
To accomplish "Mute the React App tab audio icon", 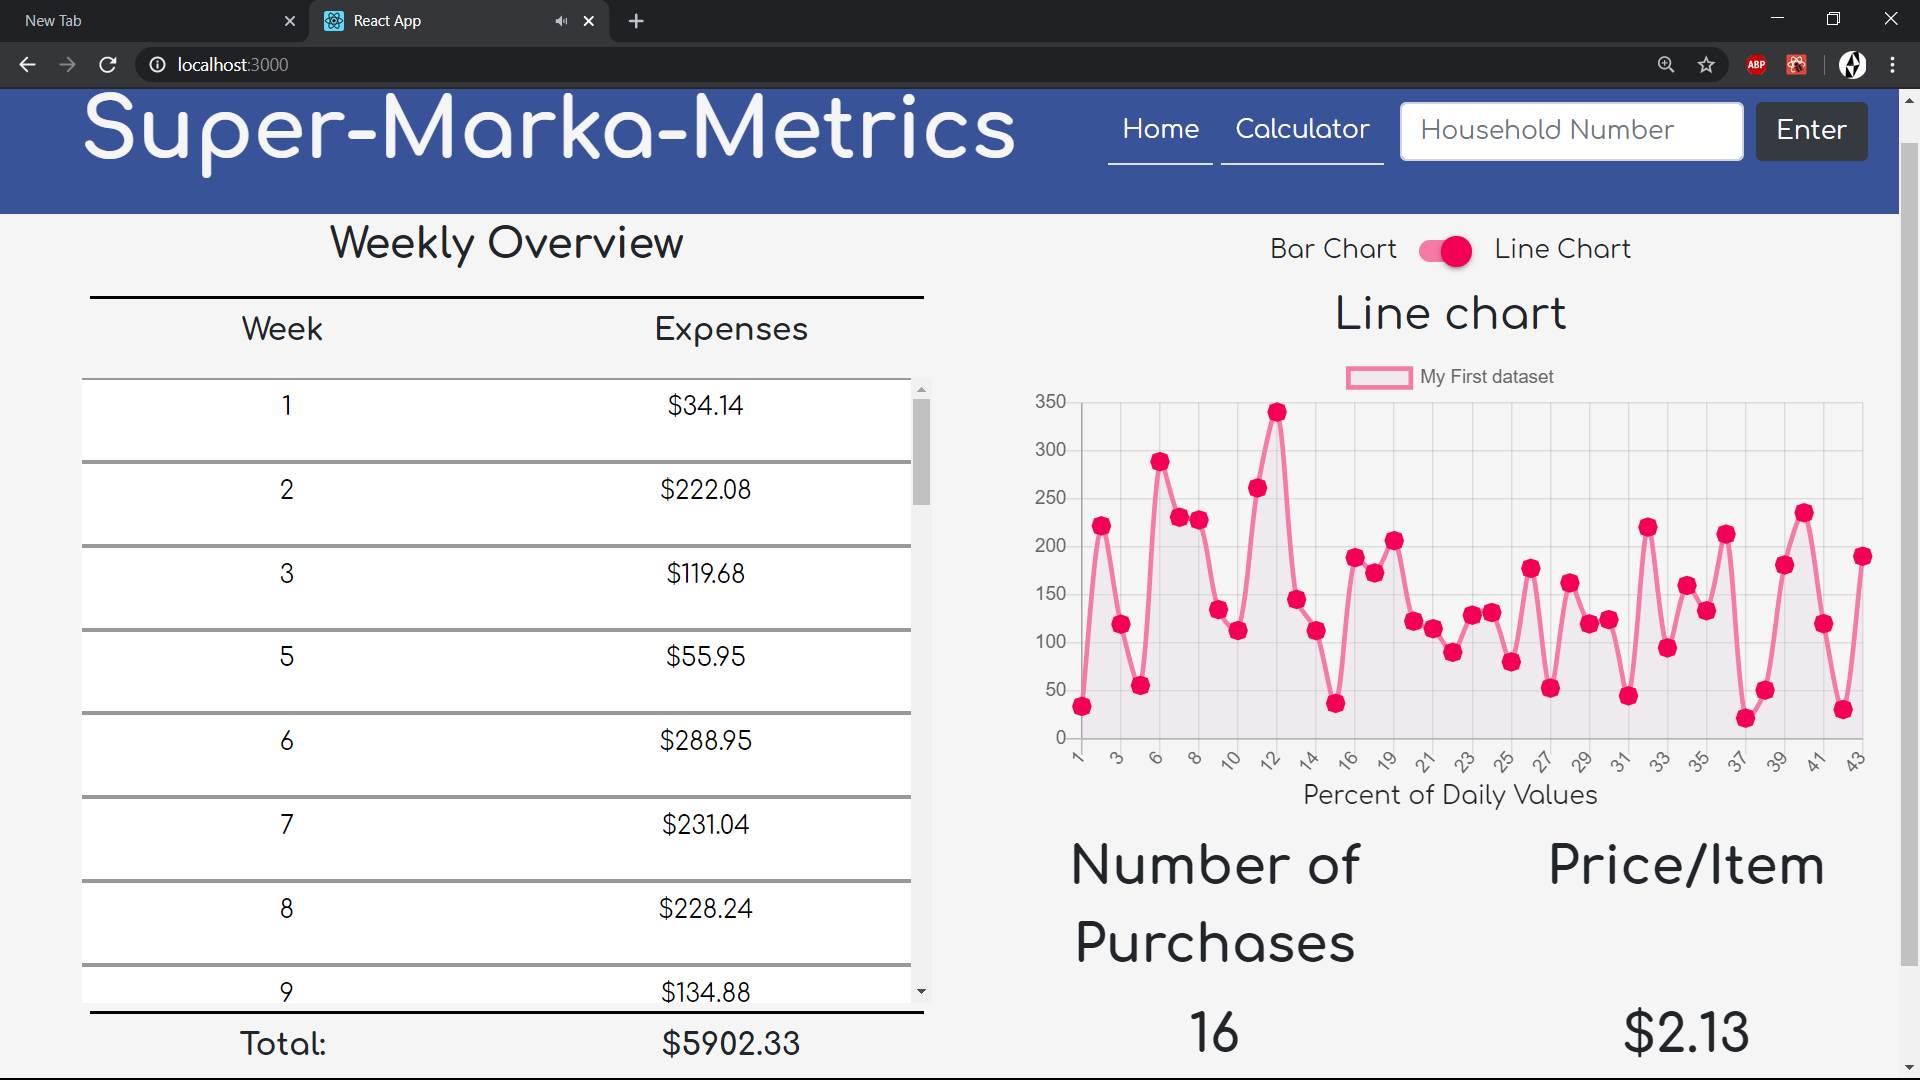I will [x=561, y=21].
